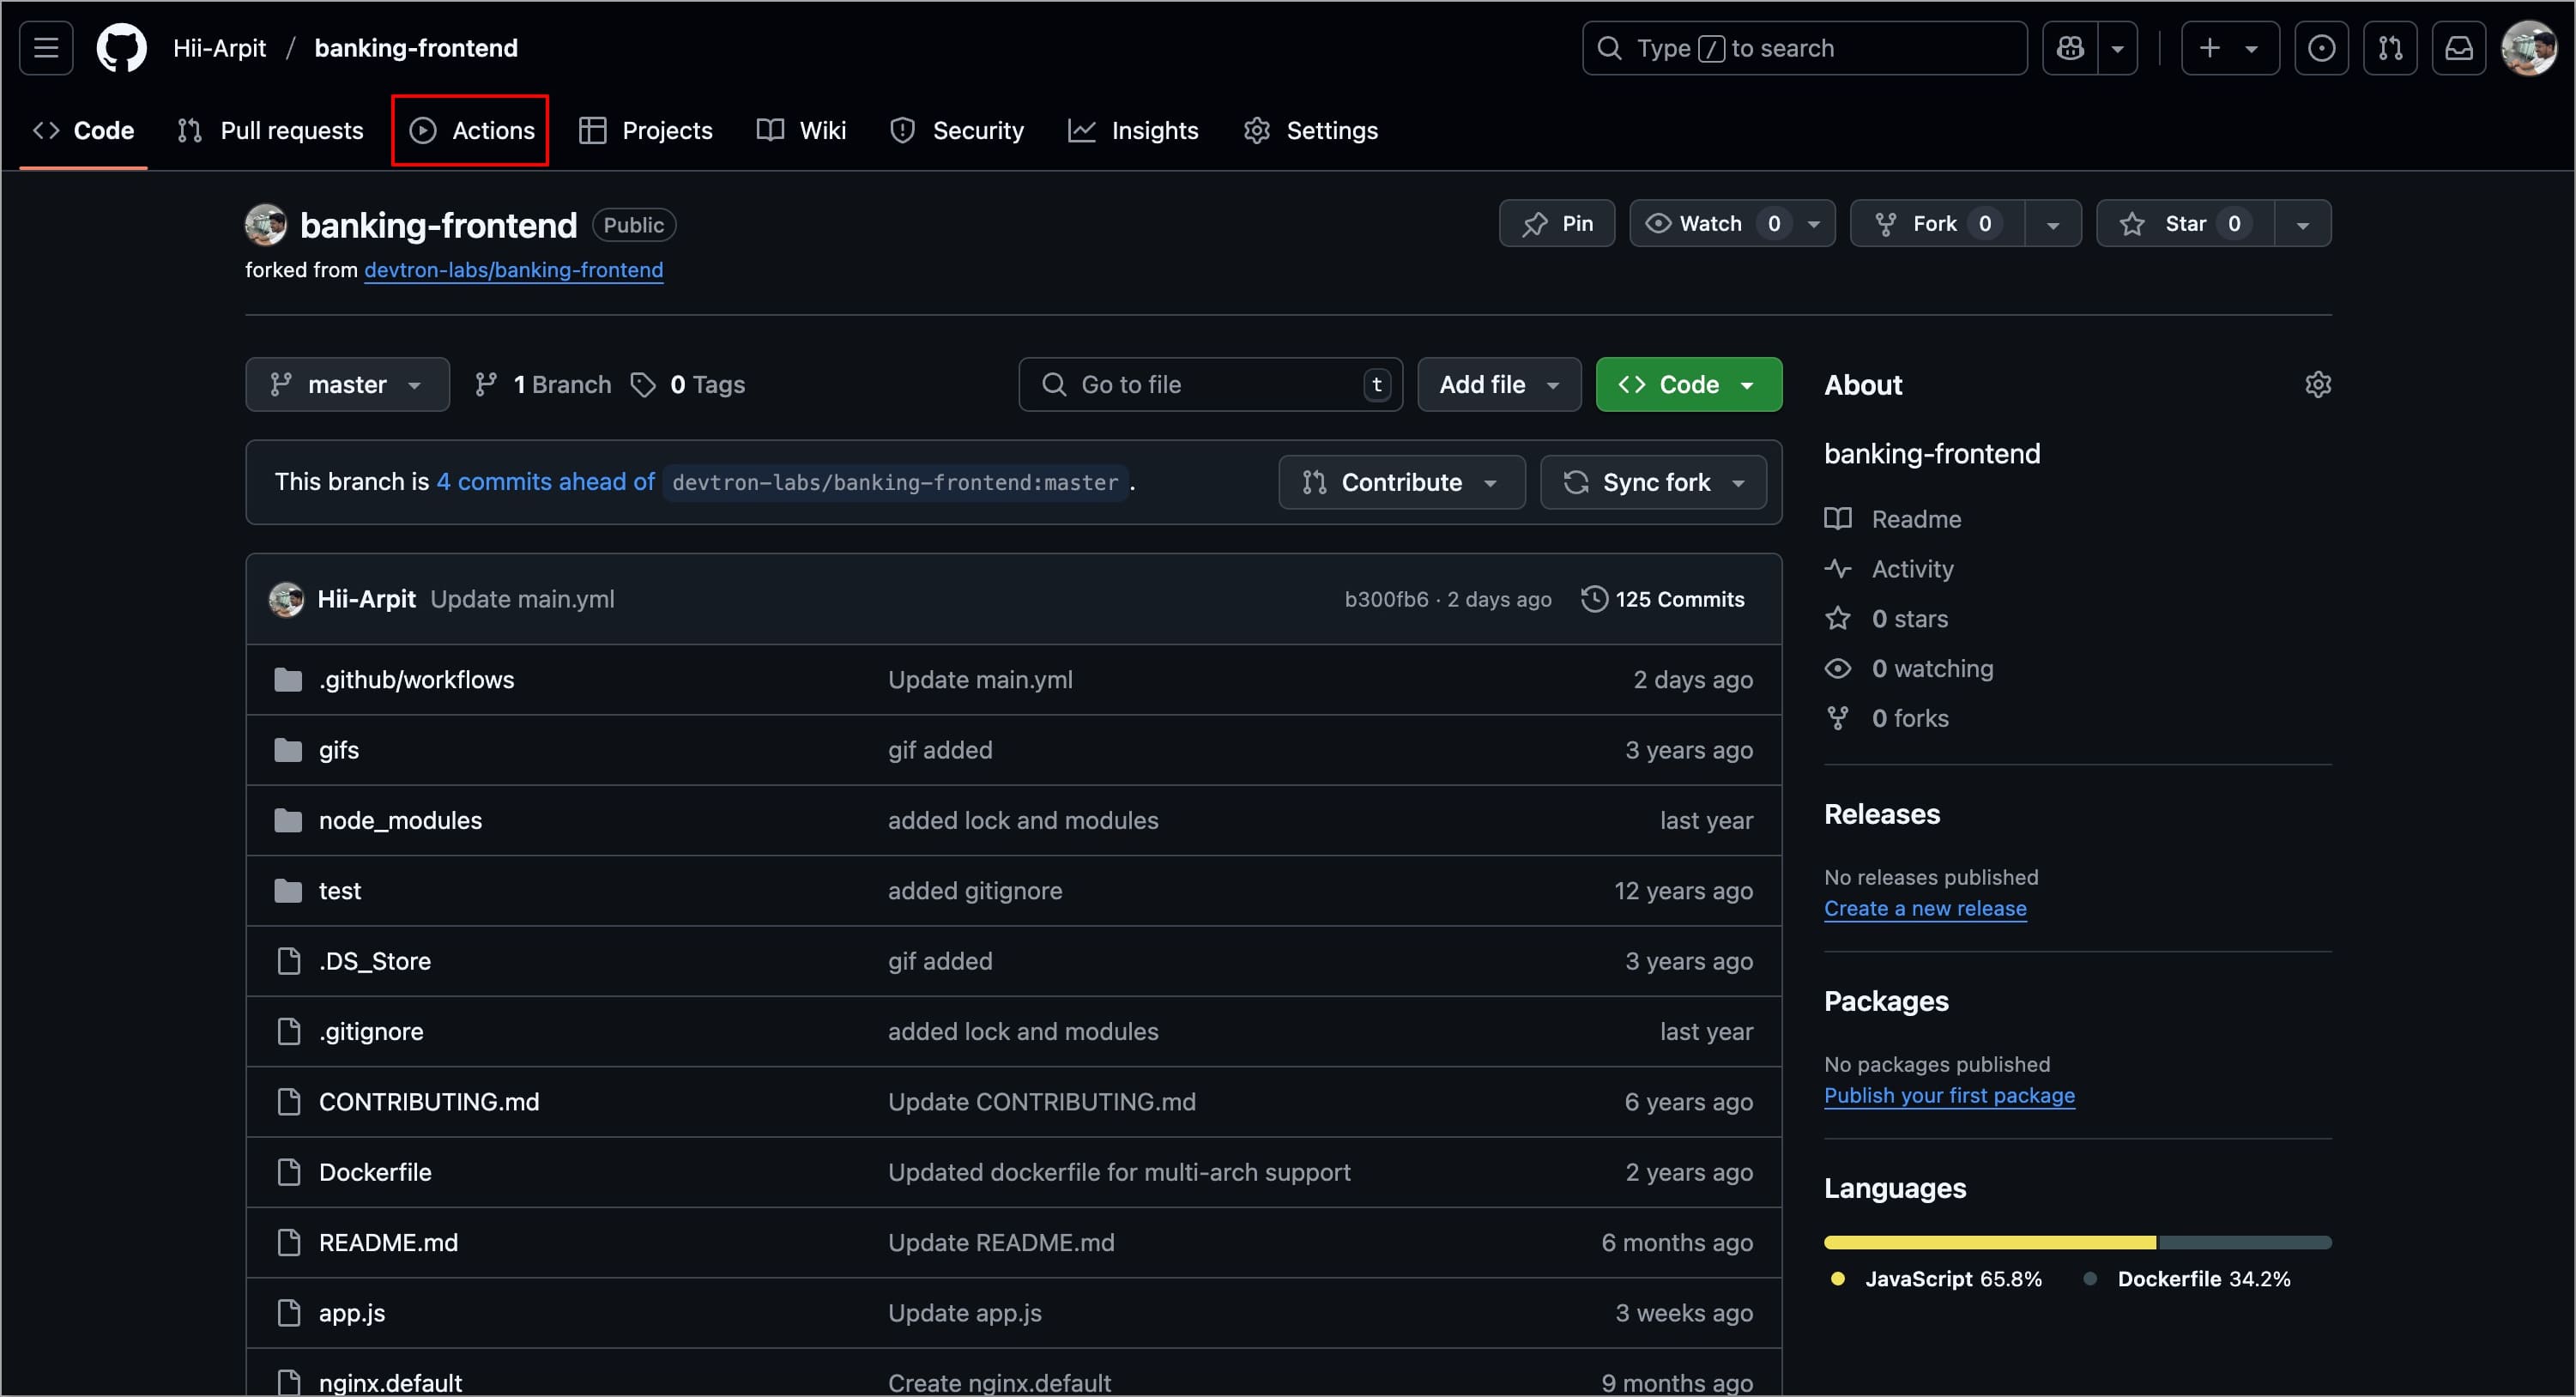Image resolution: width=2576 pixels, height=1397 pixels.
Task: Open the GitHub homepage logo
Action: [x=121, y=48]
